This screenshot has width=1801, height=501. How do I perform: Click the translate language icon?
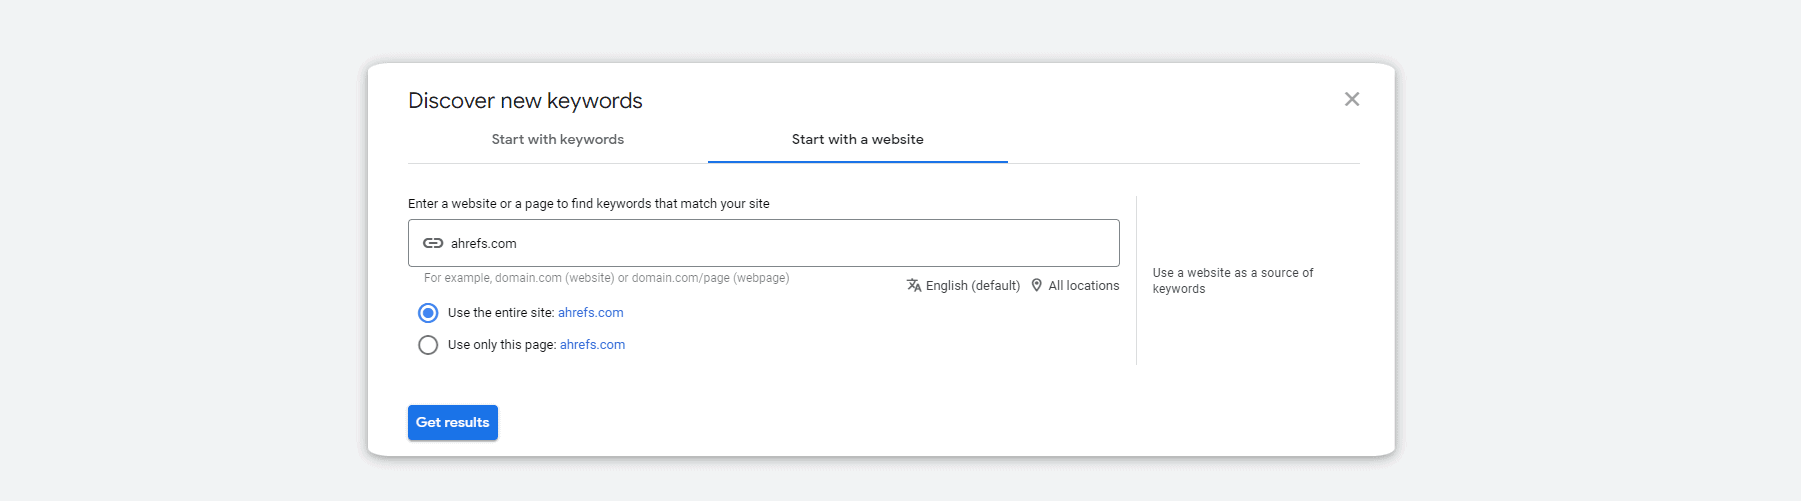914,286
